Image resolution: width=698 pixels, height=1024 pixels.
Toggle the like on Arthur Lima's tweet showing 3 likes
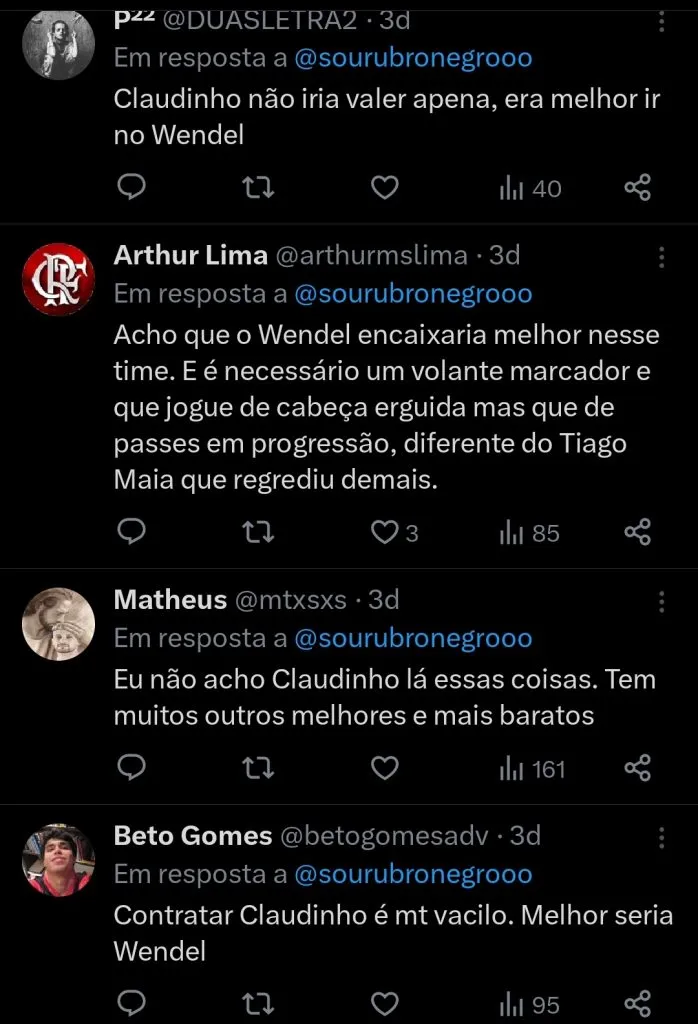click(384, 532)
